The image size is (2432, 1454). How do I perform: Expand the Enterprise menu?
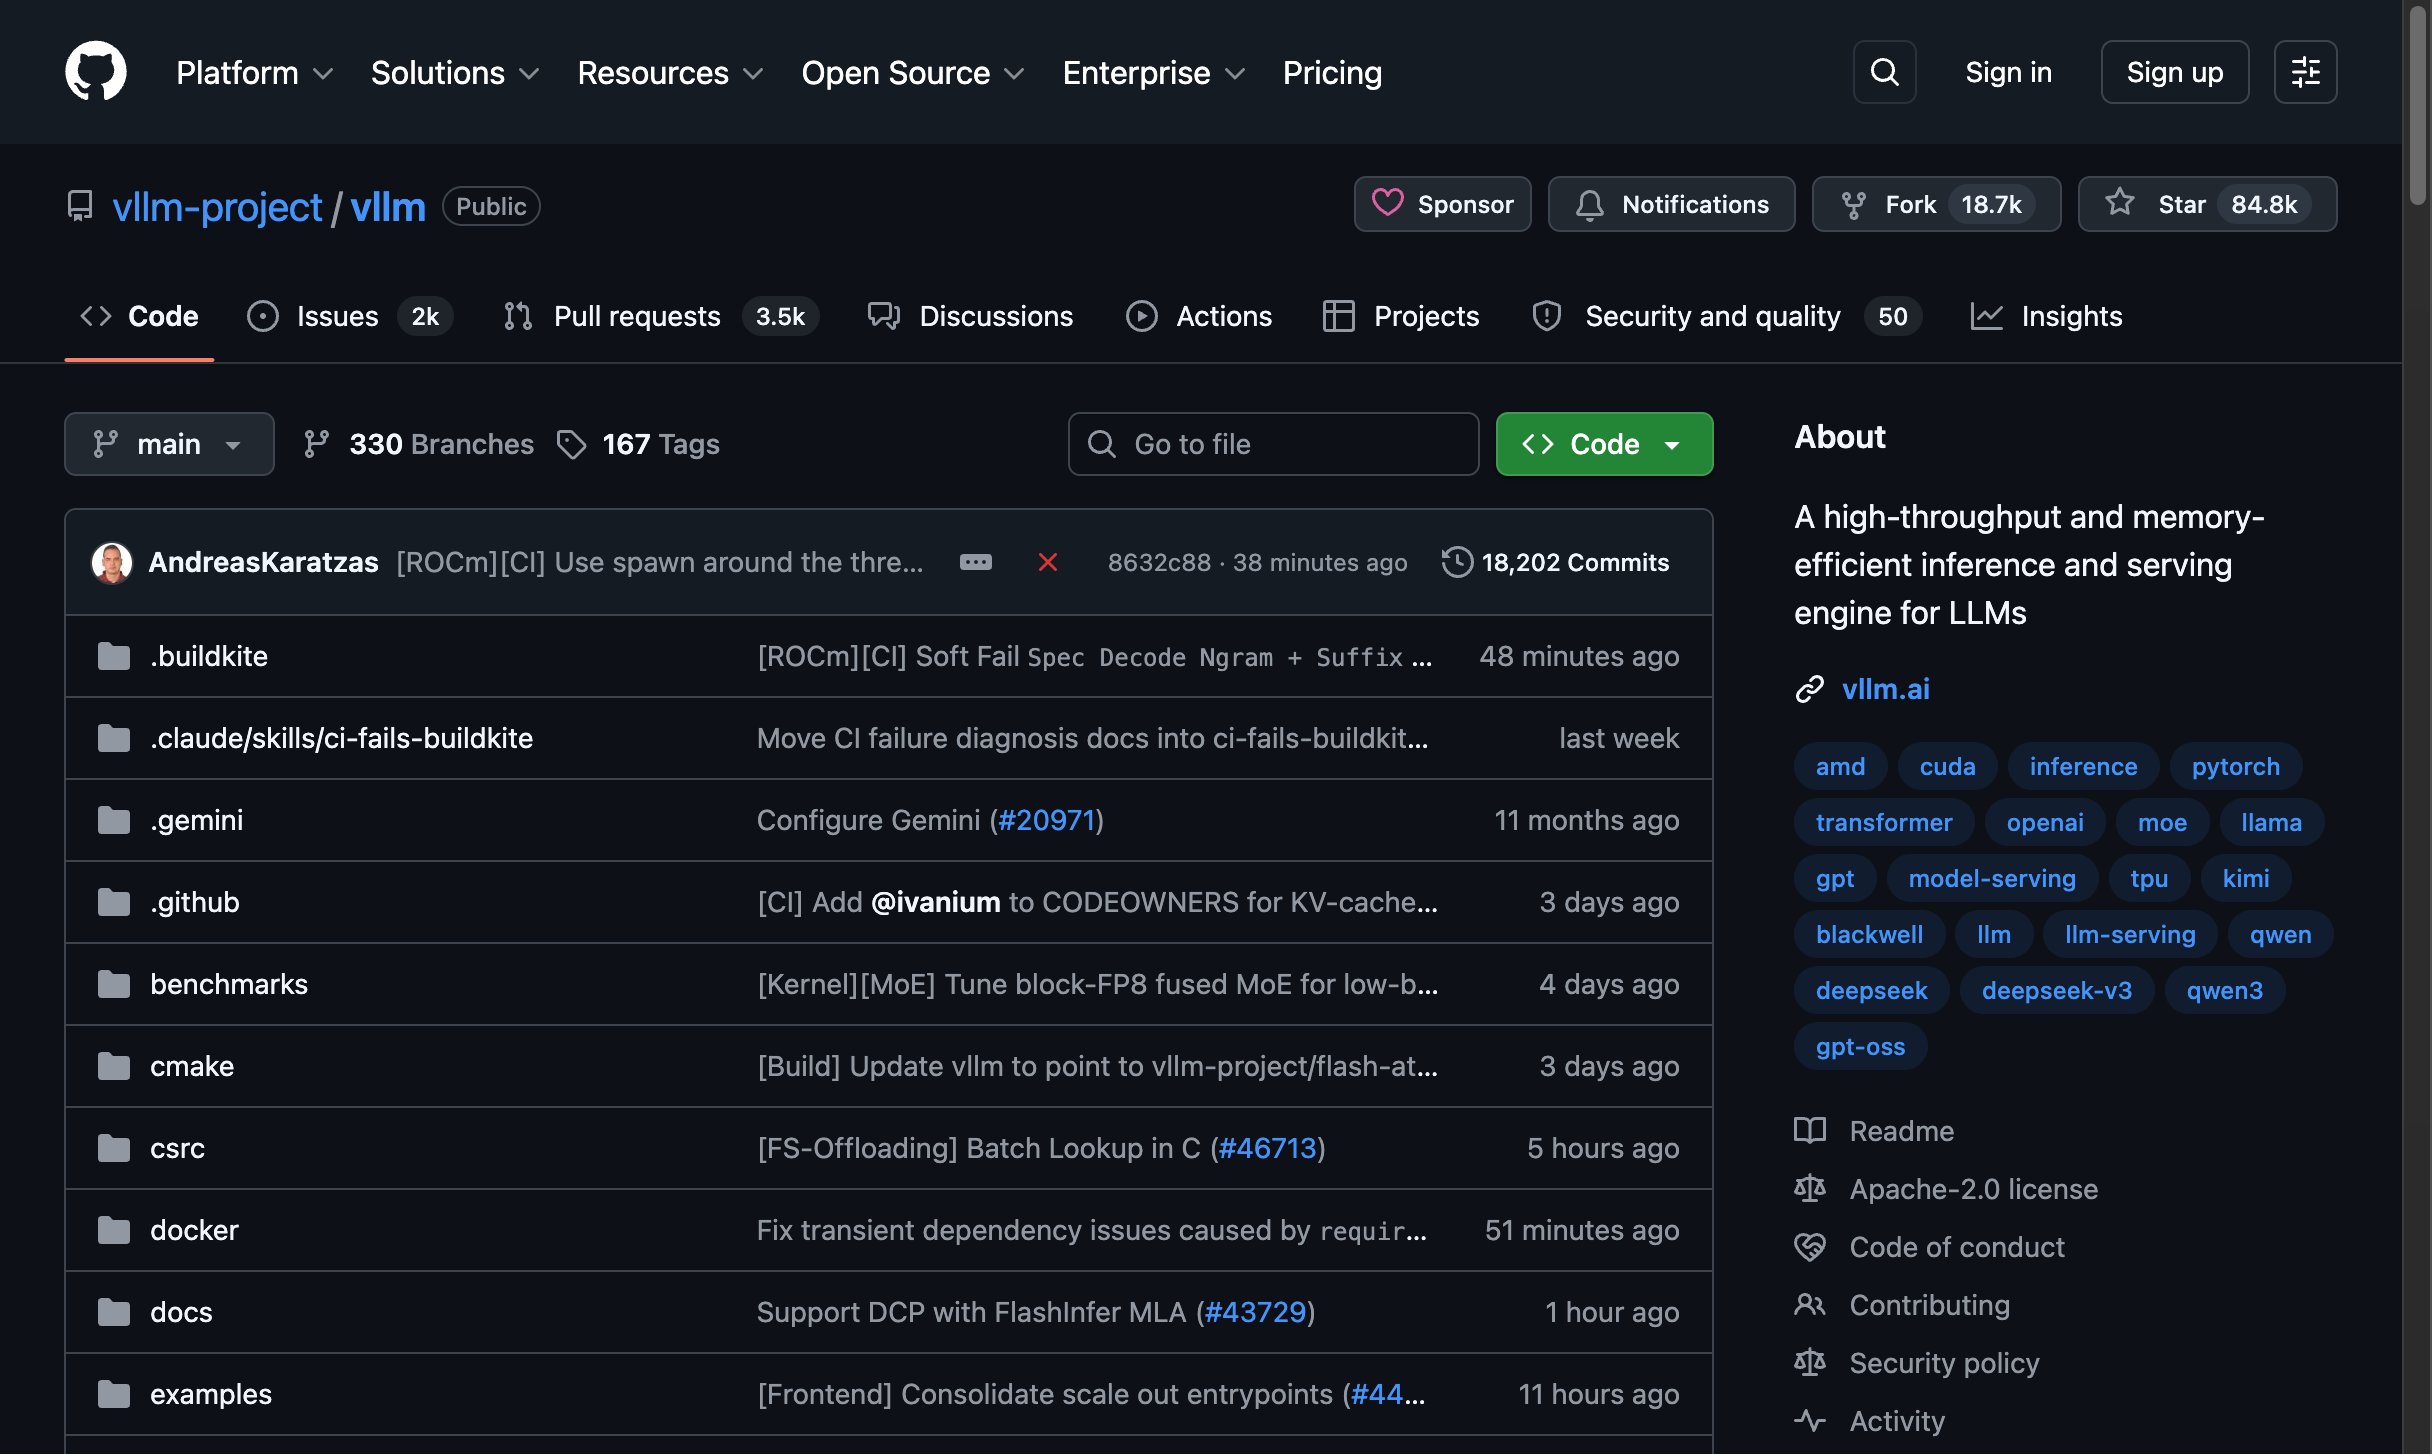tap(1154, 73)
